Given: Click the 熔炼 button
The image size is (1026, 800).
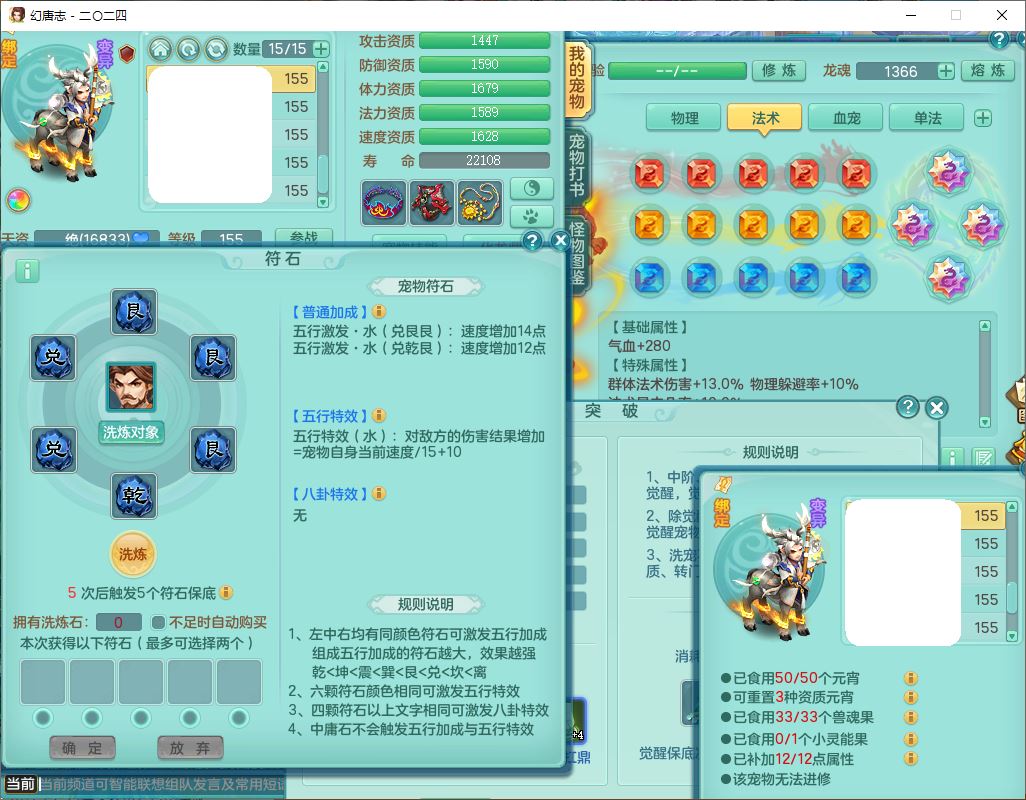Looking at the screenshot, I should point(987,71).
